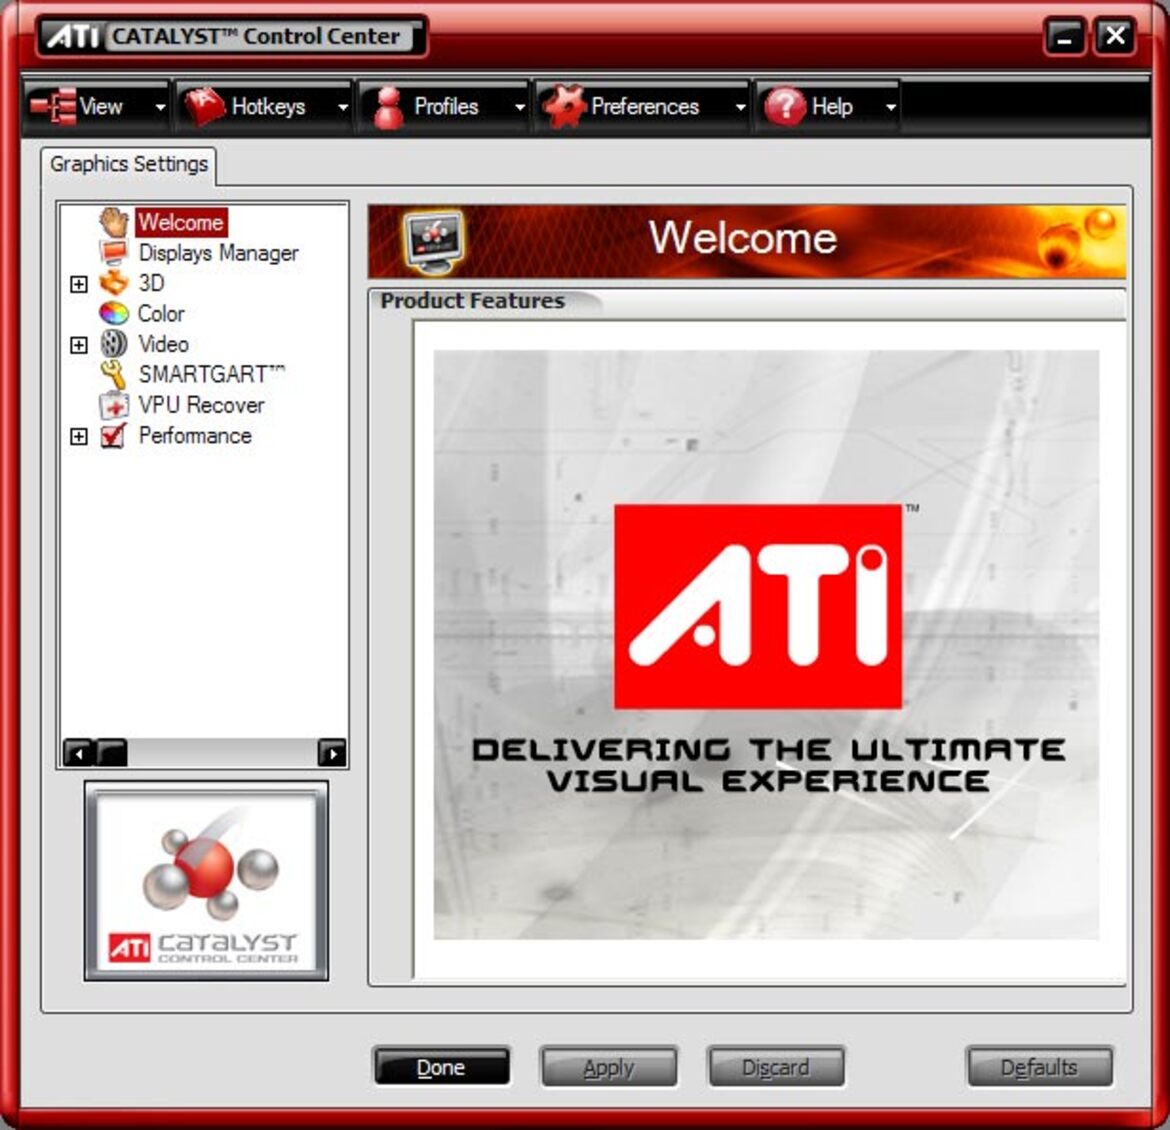Open the Preferences menu label
The image size is (1170, 1130).
point(645,107)
